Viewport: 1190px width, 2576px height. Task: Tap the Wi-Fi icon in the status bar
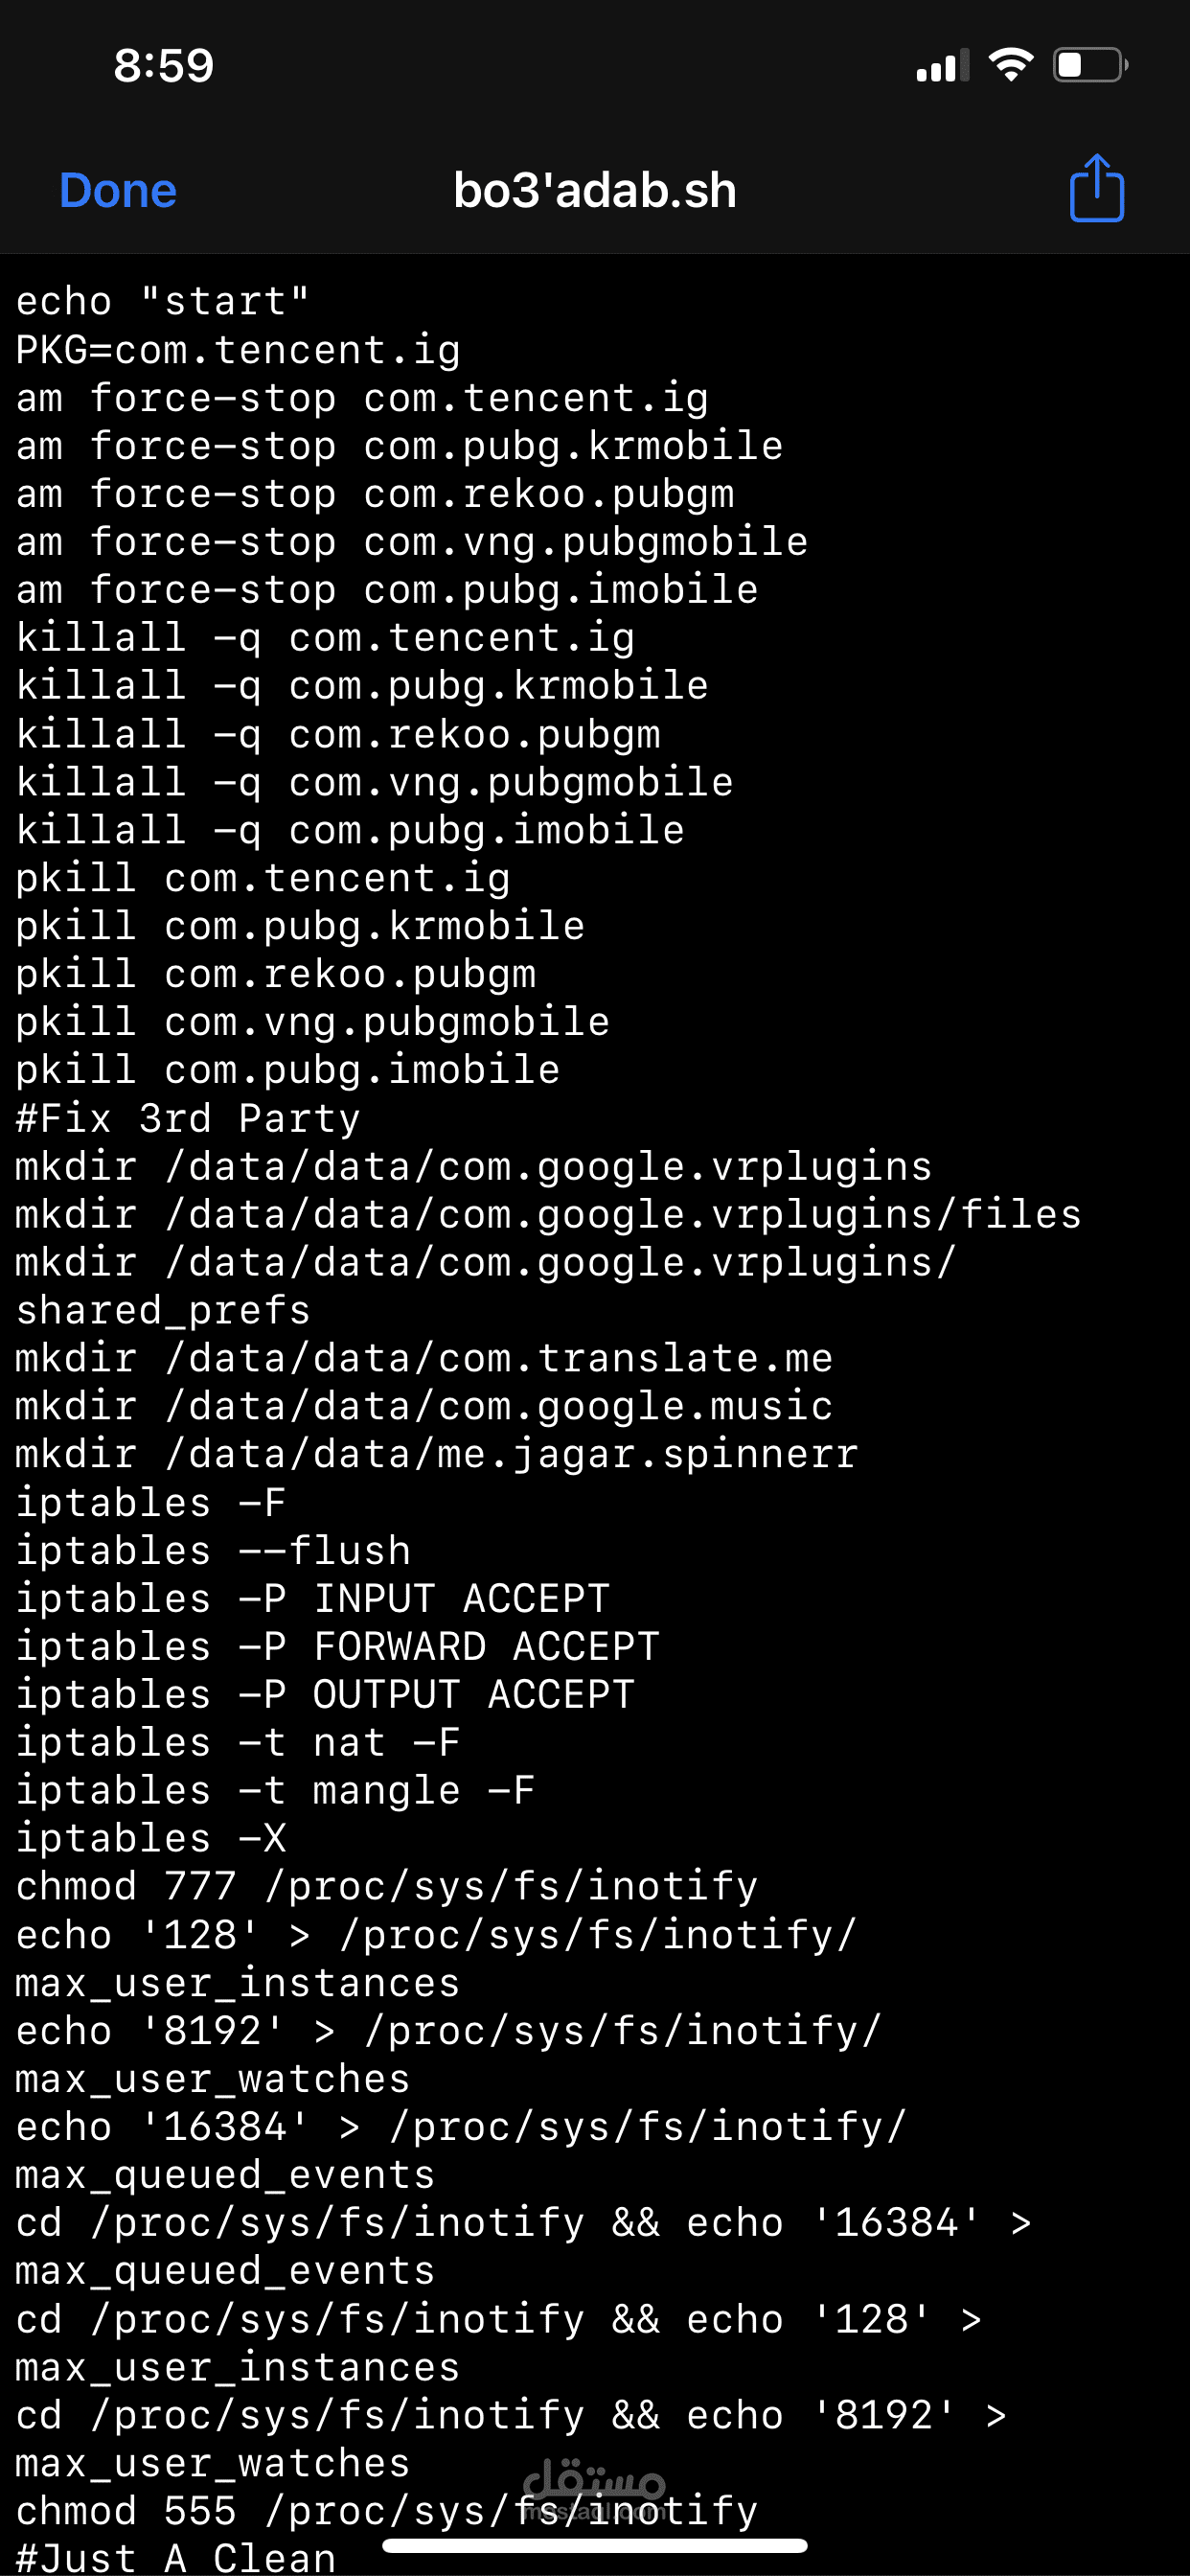point(1011,65)
